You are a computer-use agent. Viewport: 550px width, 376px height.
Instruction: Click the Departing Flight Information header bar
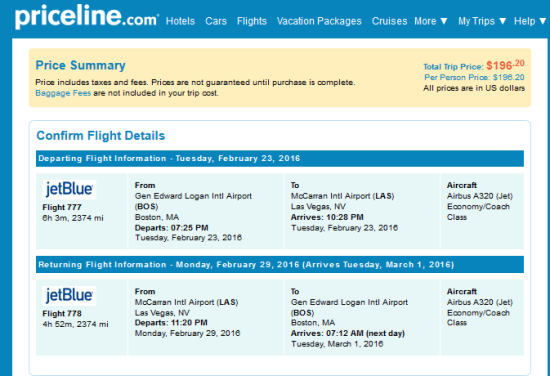pos(280,159)
